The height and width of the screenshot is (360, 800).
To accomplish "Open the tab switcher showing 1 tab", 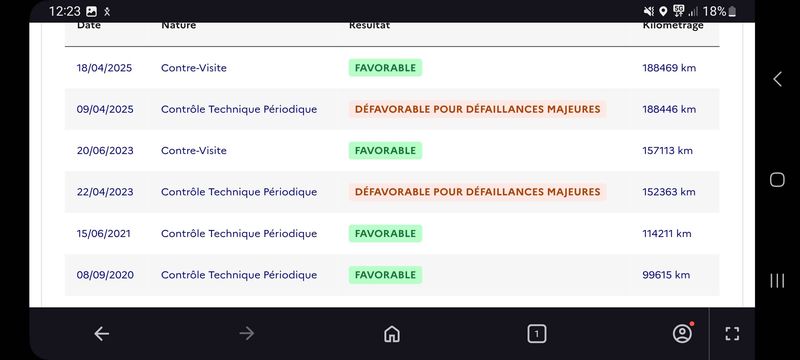I will 536,334.
